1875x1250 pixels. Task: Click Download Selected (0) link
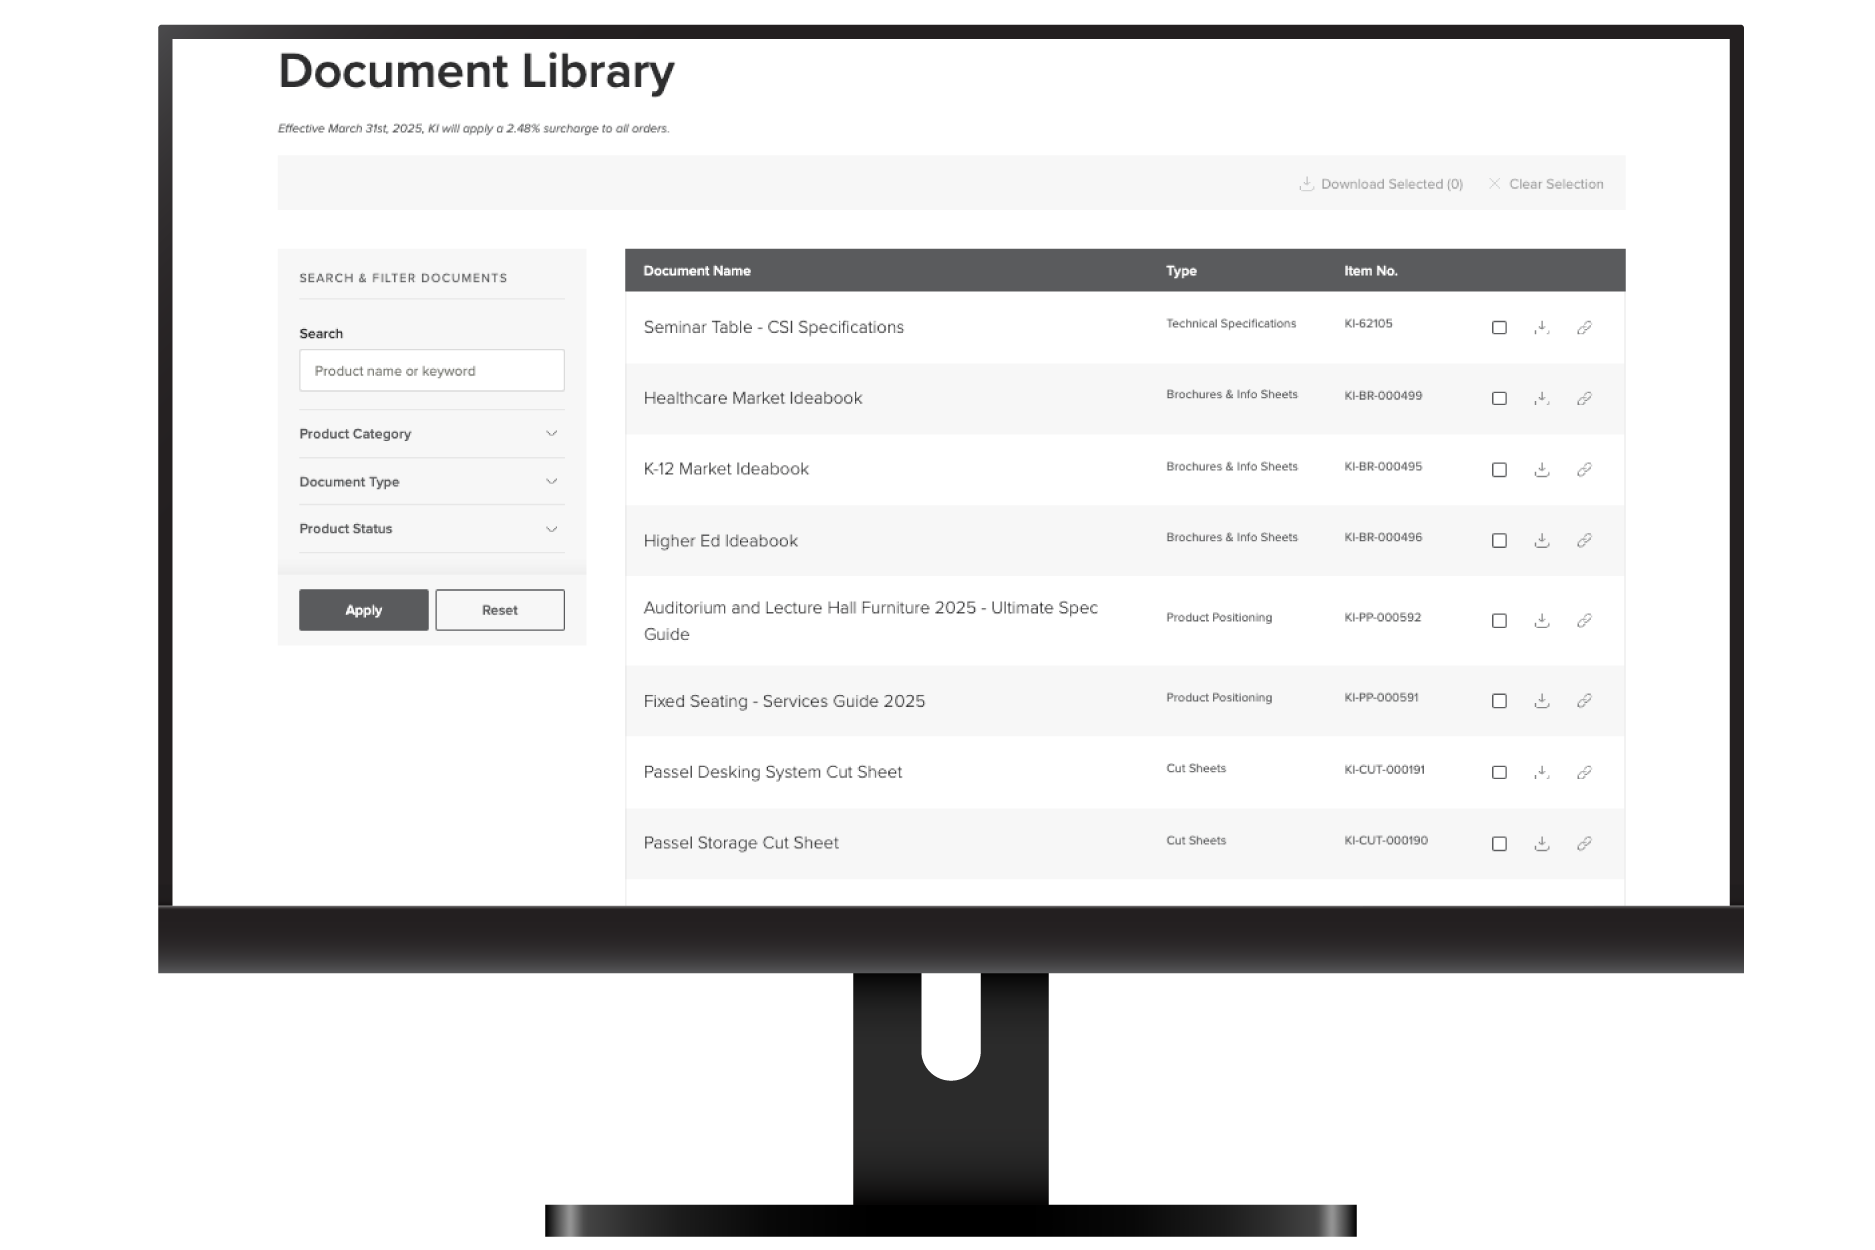tap(1381, 184)
